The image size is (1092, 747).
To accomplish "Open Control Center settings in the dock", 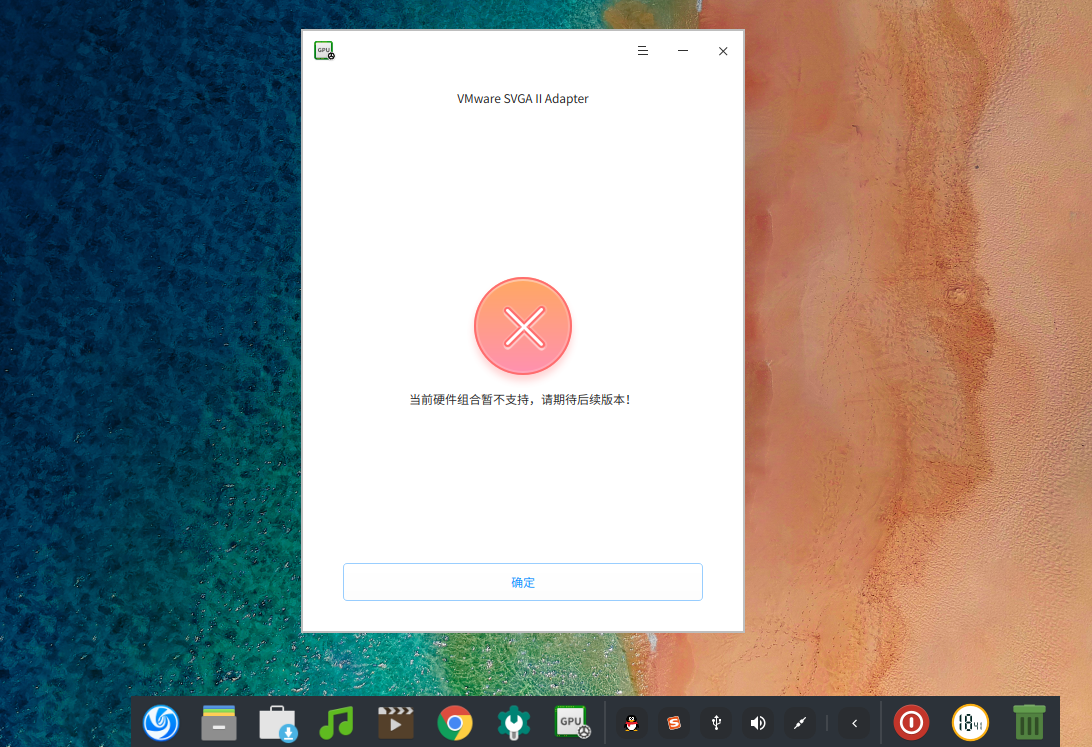I will pos(513,723).
